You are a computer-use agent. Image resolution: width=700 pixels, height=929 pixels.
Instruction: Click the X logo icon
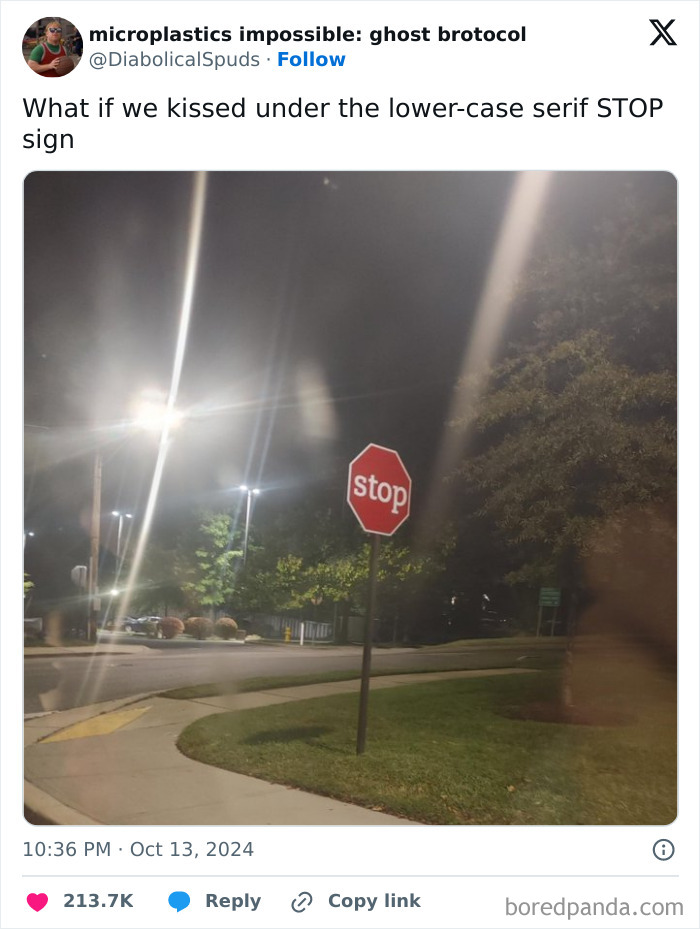tap(663, 33)
